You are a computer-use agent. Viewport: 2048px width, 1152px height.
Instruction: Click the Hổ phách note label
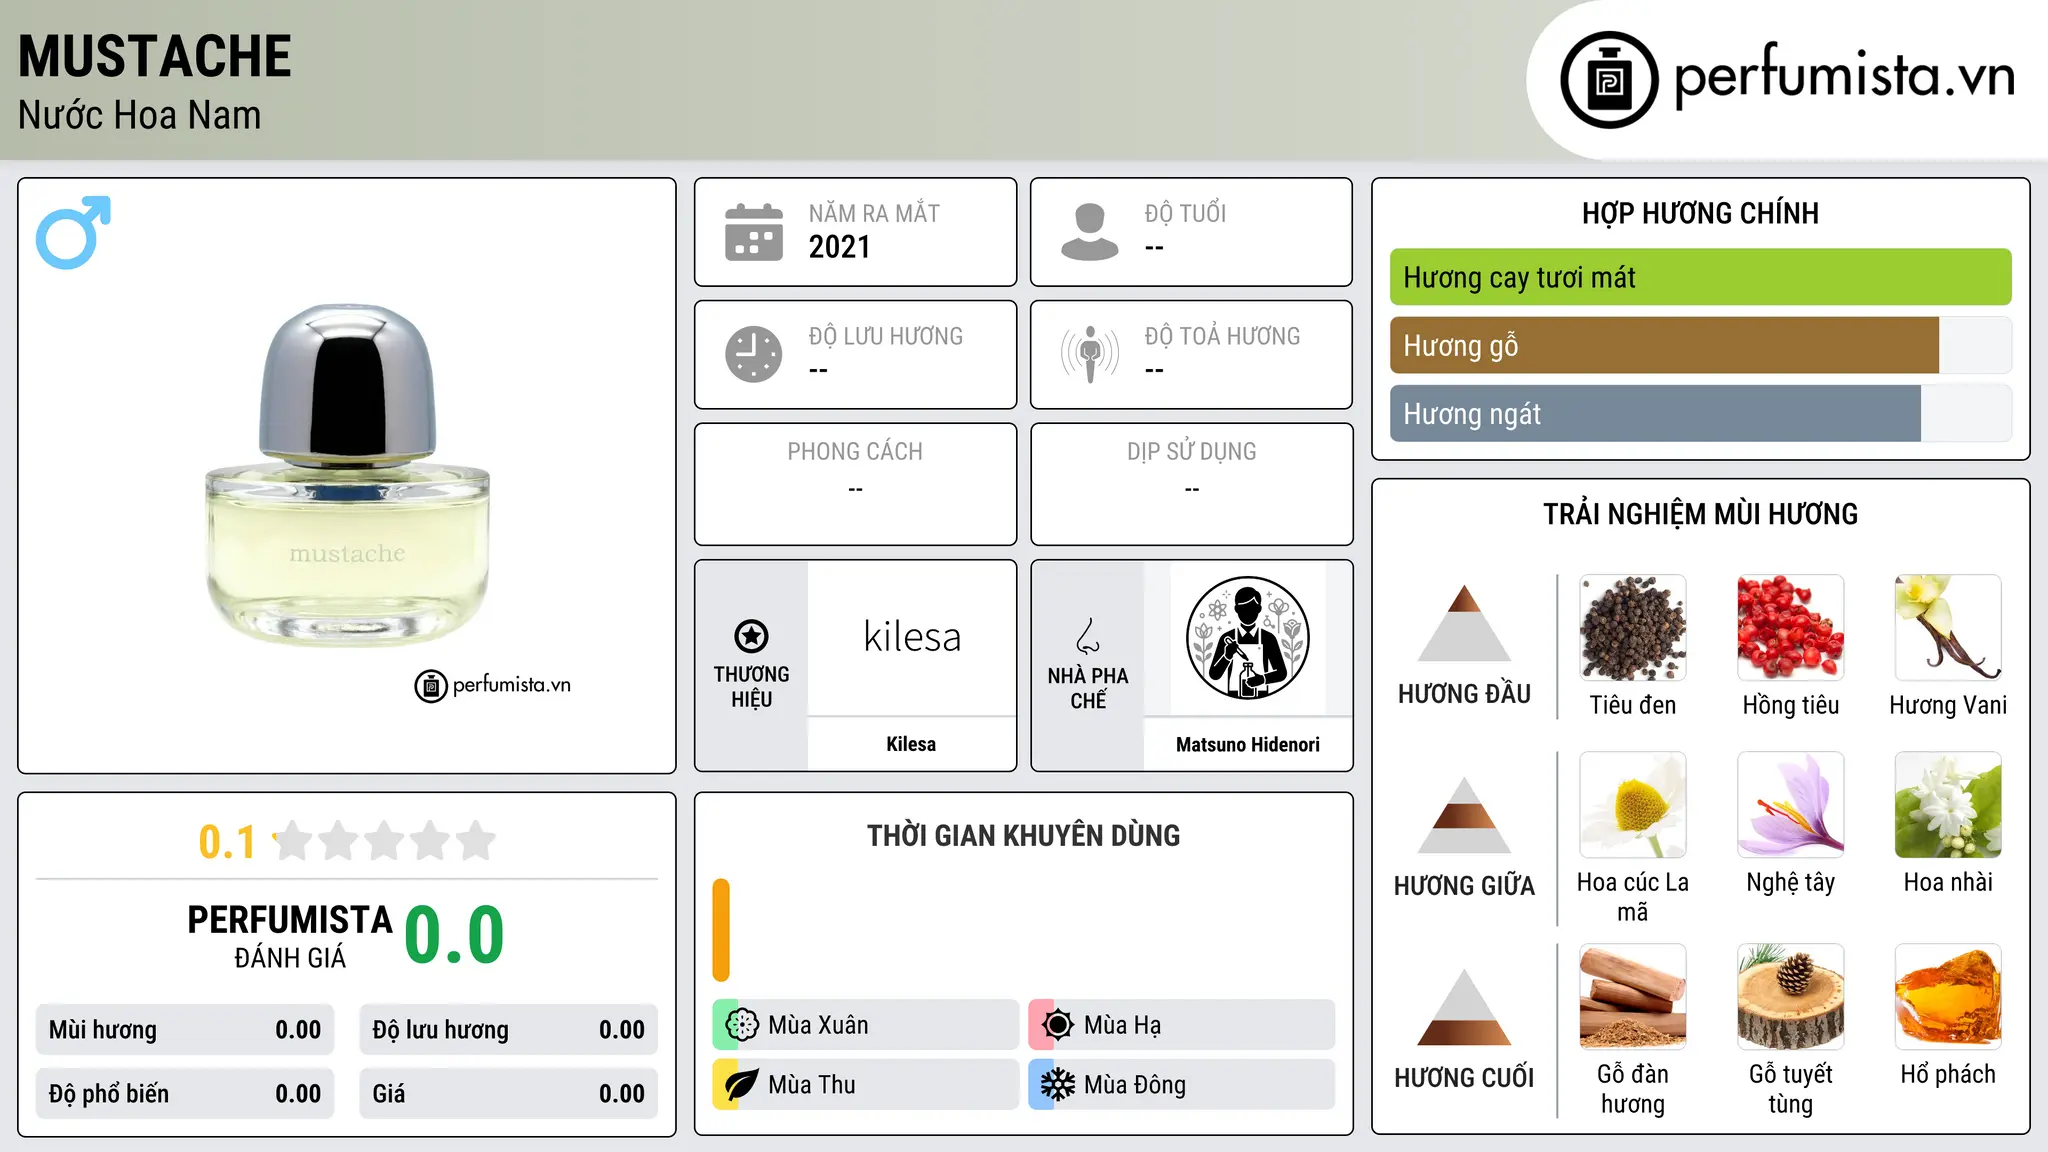pos(1948,1074)
